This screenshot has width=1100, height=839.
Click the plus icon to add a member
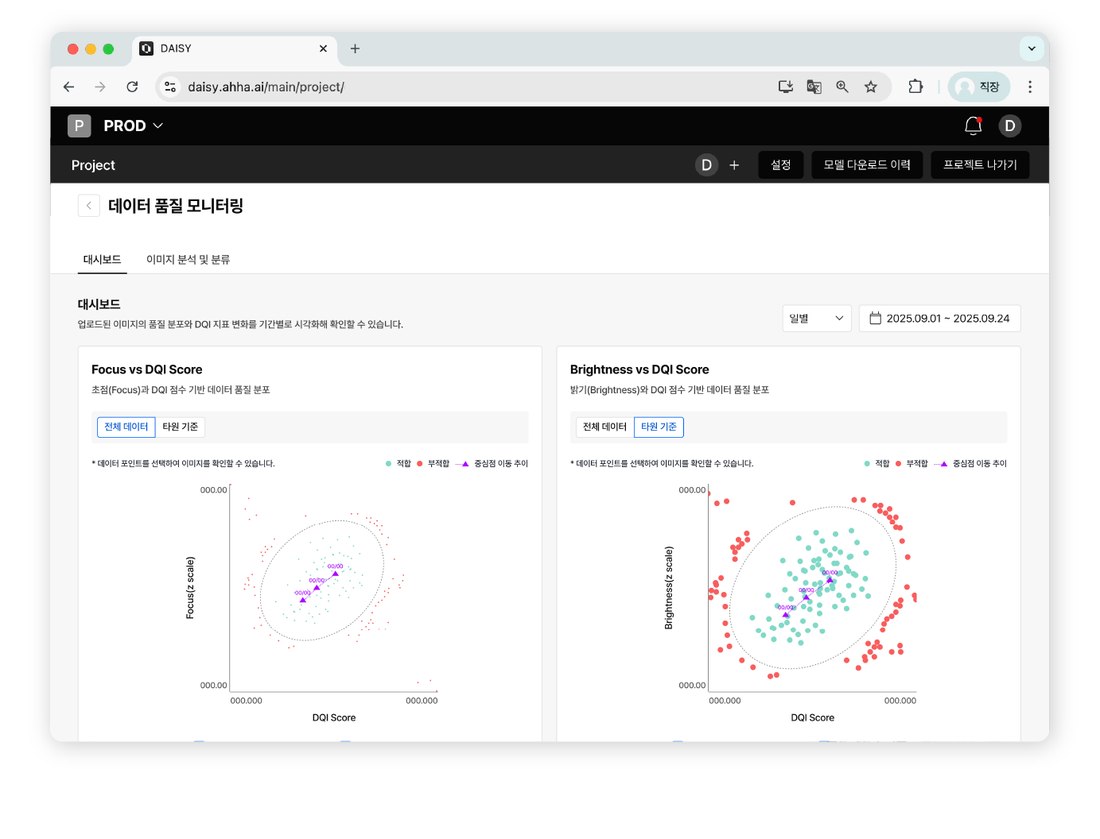[734, 165]
